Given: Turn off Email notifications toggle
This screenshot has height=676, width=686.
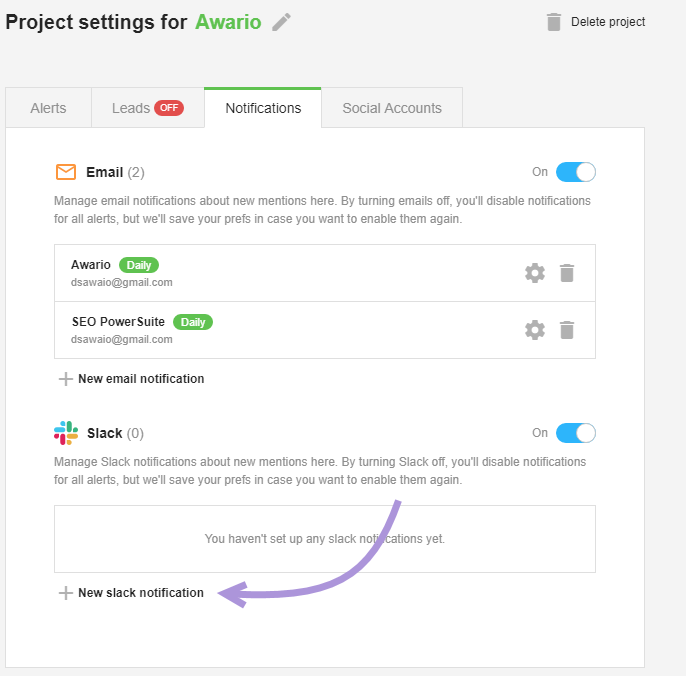Looking at the screenshot, I should [575, 172].
